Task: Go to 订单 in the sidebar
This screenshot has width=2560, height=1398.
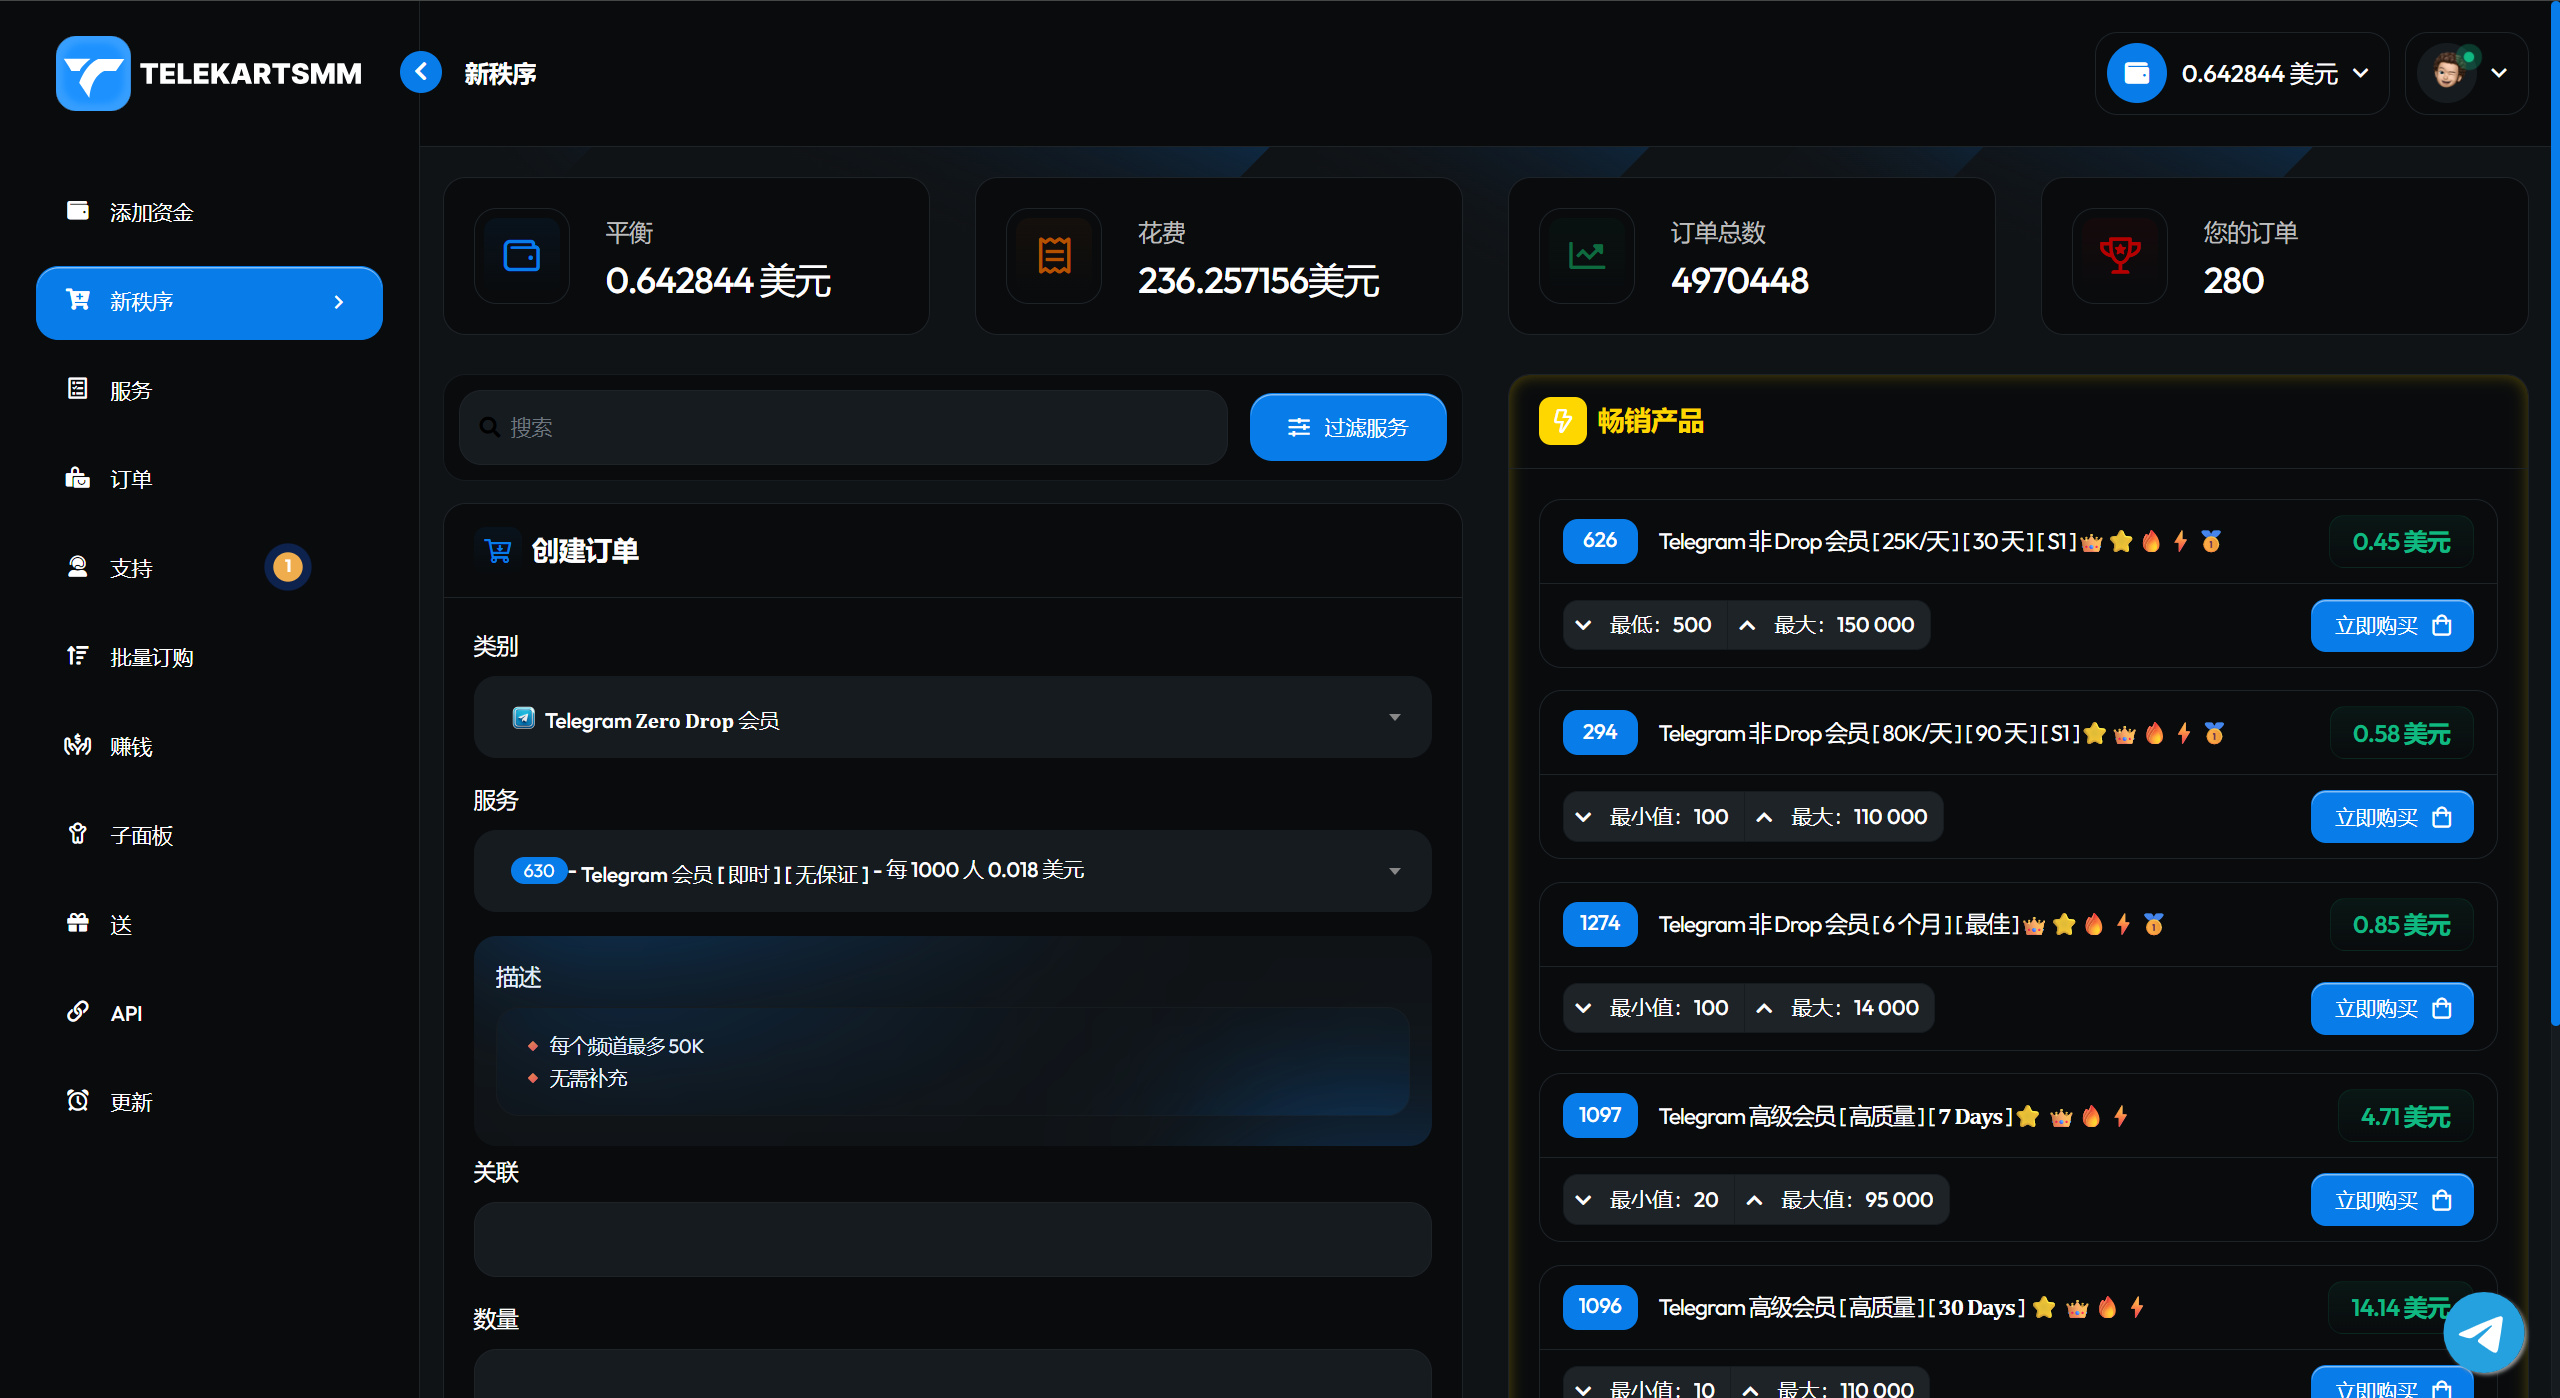Action: [x=209, y=479]
